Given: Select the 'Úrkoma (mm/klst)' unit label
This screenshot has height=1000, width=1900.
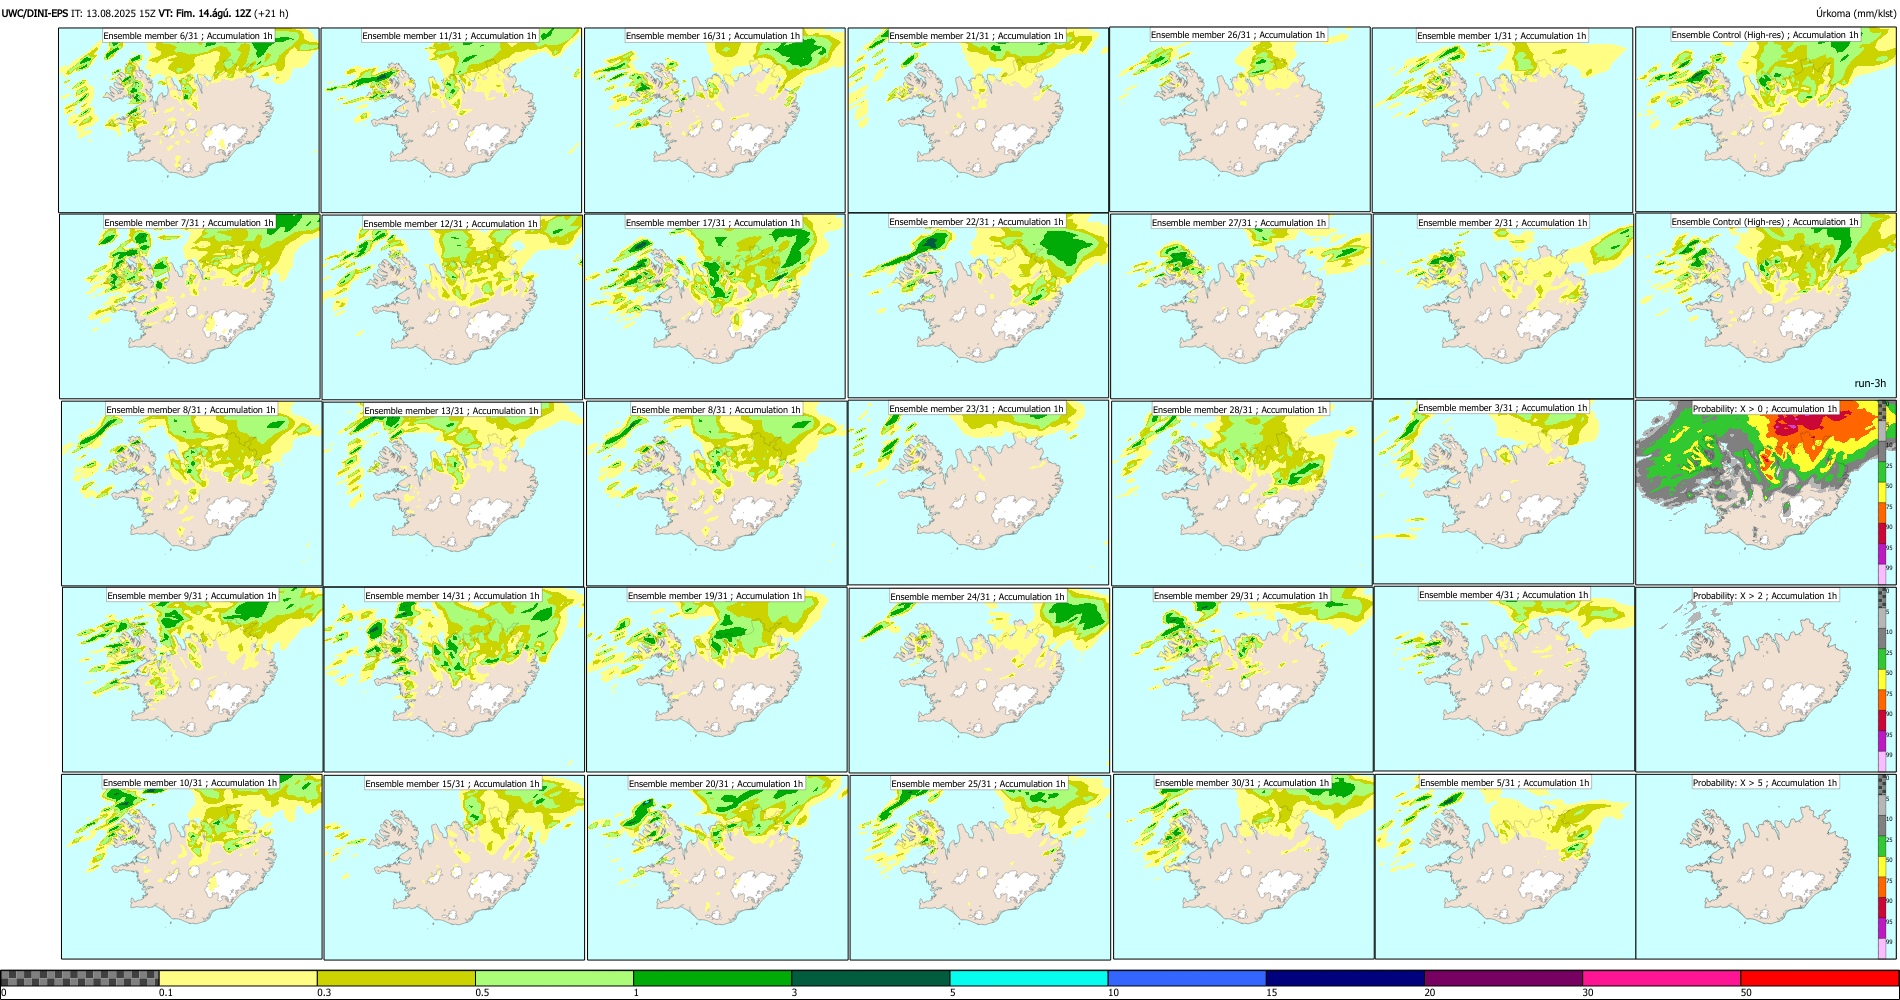Looking at the screenshot, I should [x=1856, y=13].
